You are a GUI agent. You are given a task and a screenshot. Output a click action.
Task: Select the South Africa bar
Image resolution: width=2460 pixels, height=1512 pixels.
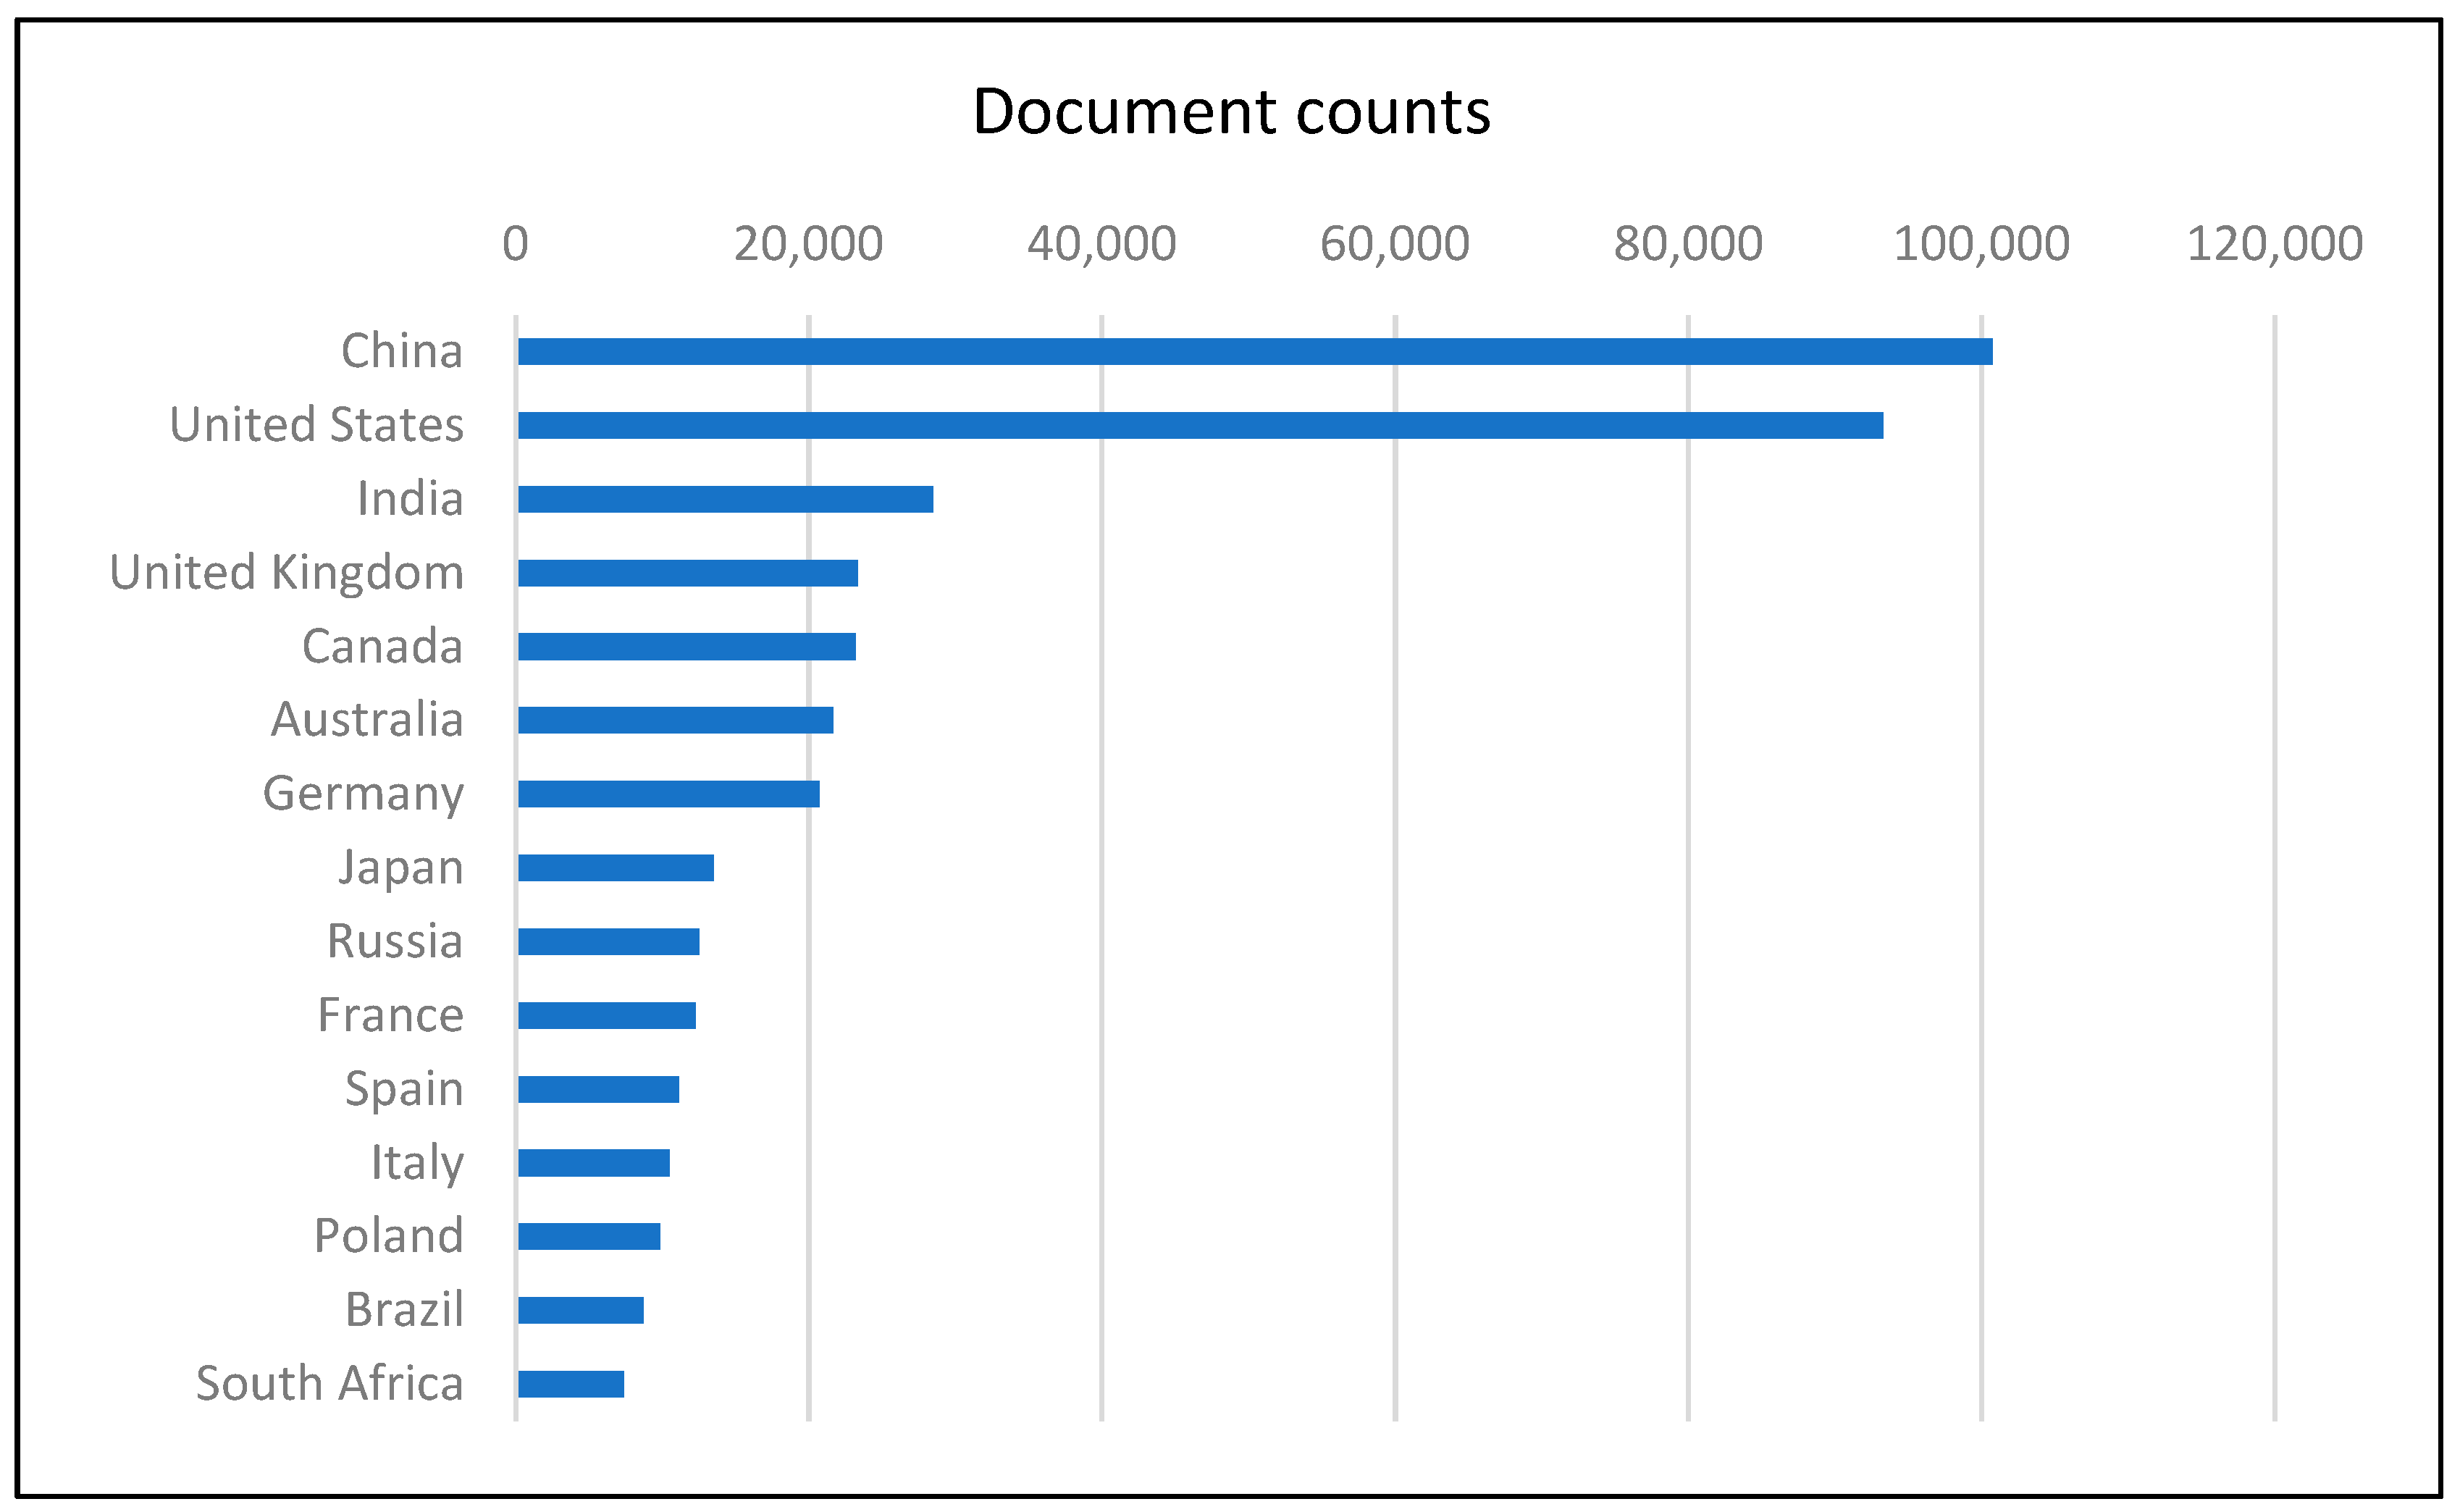coord(570,1384)
